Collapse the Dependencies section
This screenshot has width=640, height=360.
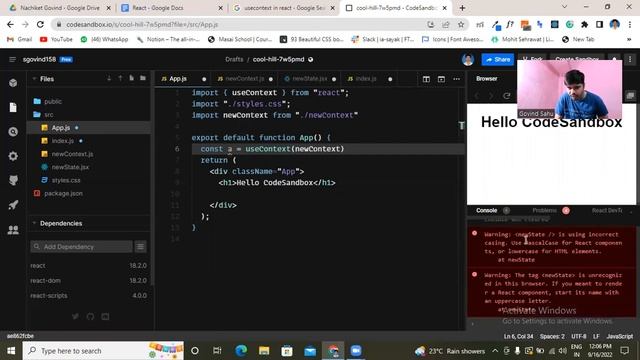34,223
